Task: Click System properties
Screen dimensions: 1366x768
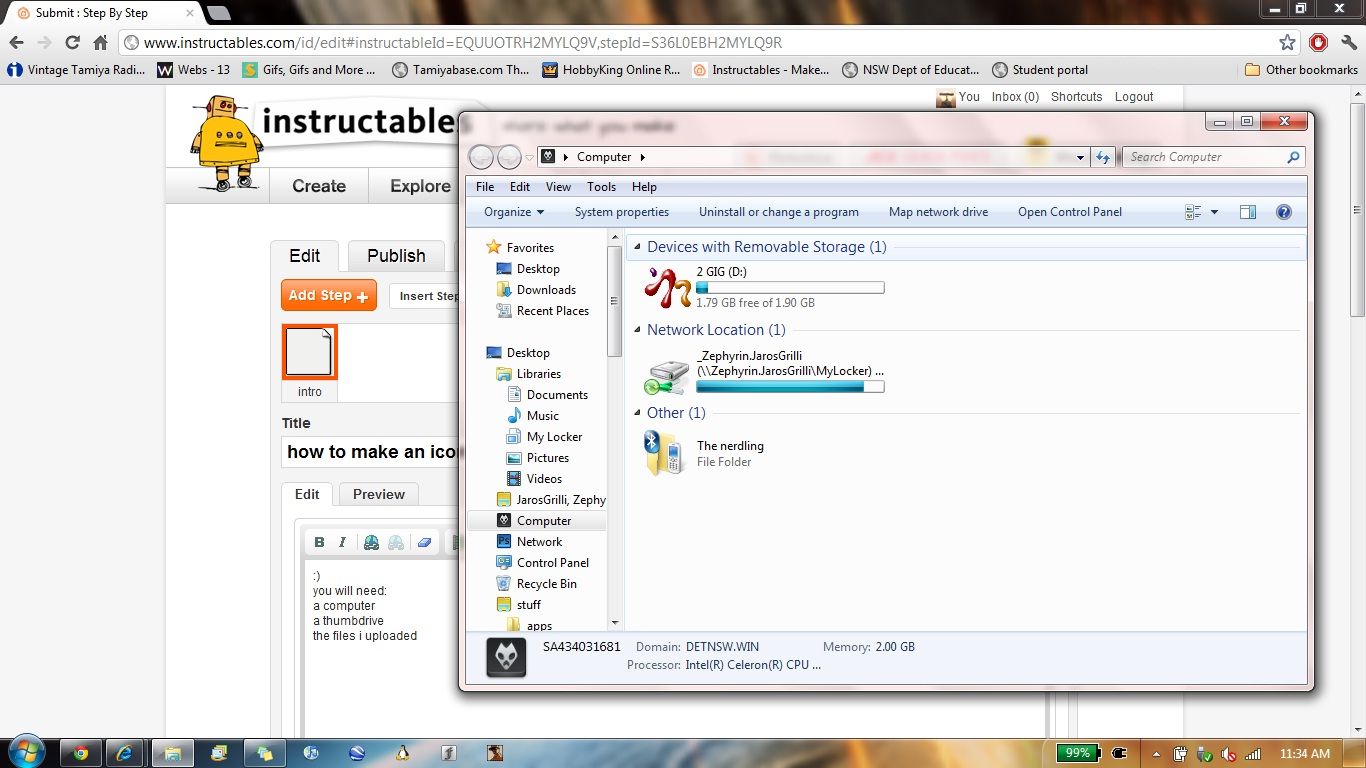Action: (622, 212)
